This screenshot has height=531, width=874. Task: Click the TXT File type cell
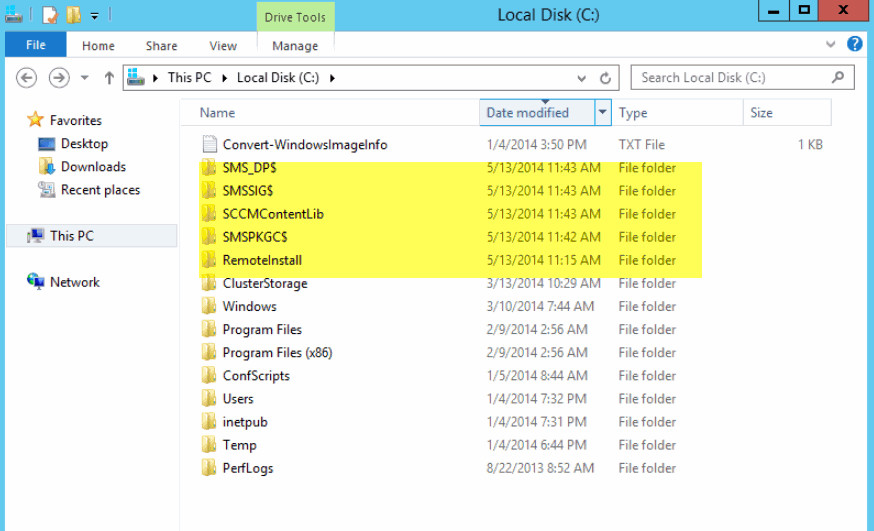642,144
